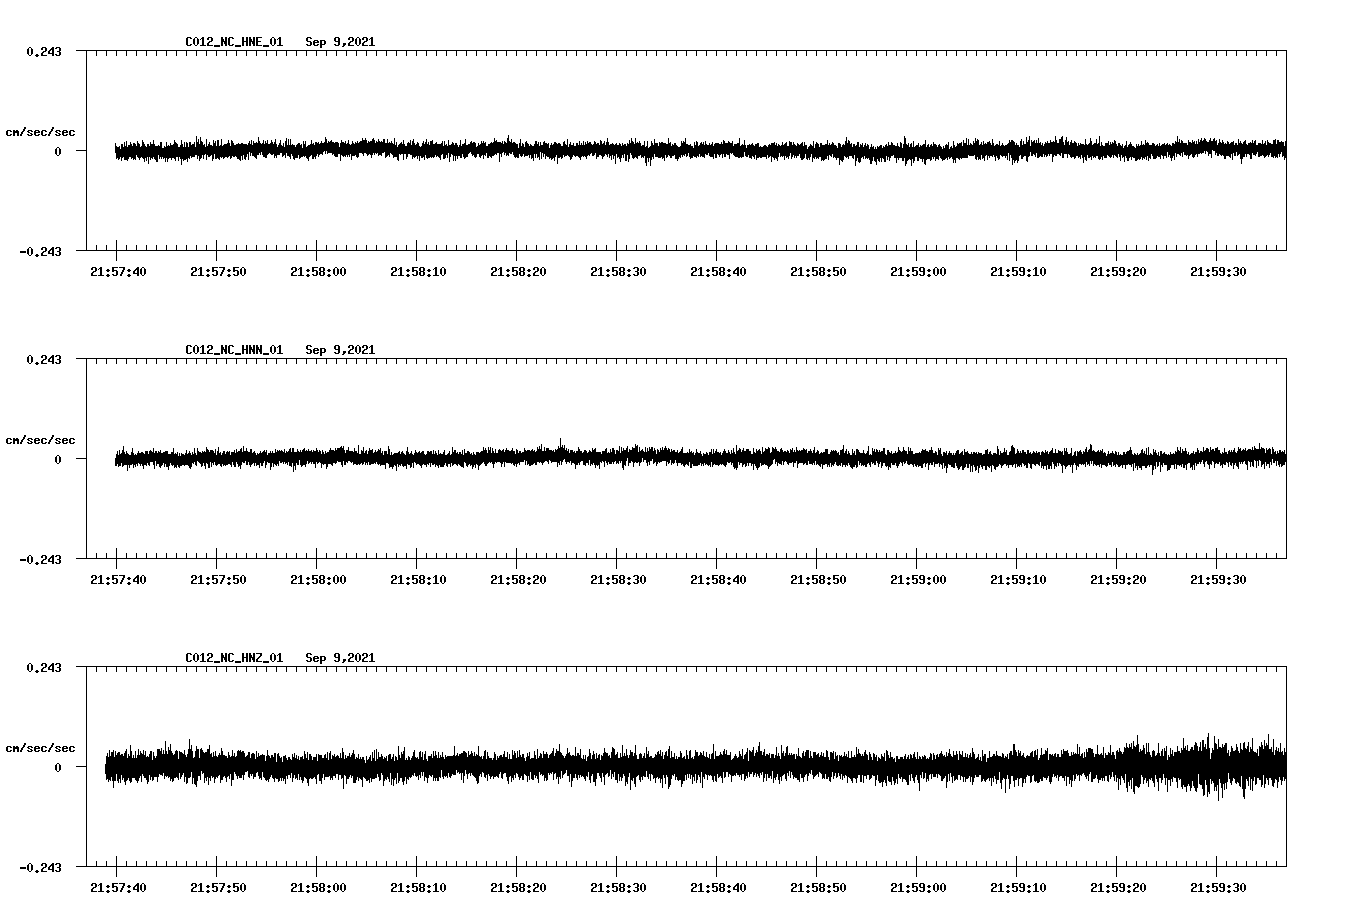The image size is (1358, 924).
Task: Click the 0.243 upper limit on HNN plot
Action: click(x=43, y=359)
